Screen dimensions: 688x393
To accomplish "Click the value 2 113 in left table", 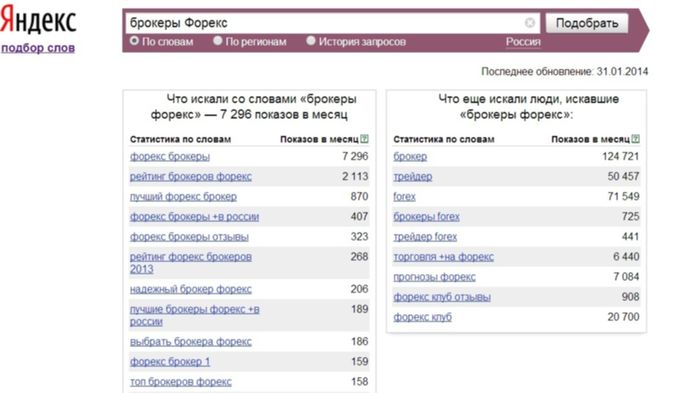I will (x=355, y=176).
